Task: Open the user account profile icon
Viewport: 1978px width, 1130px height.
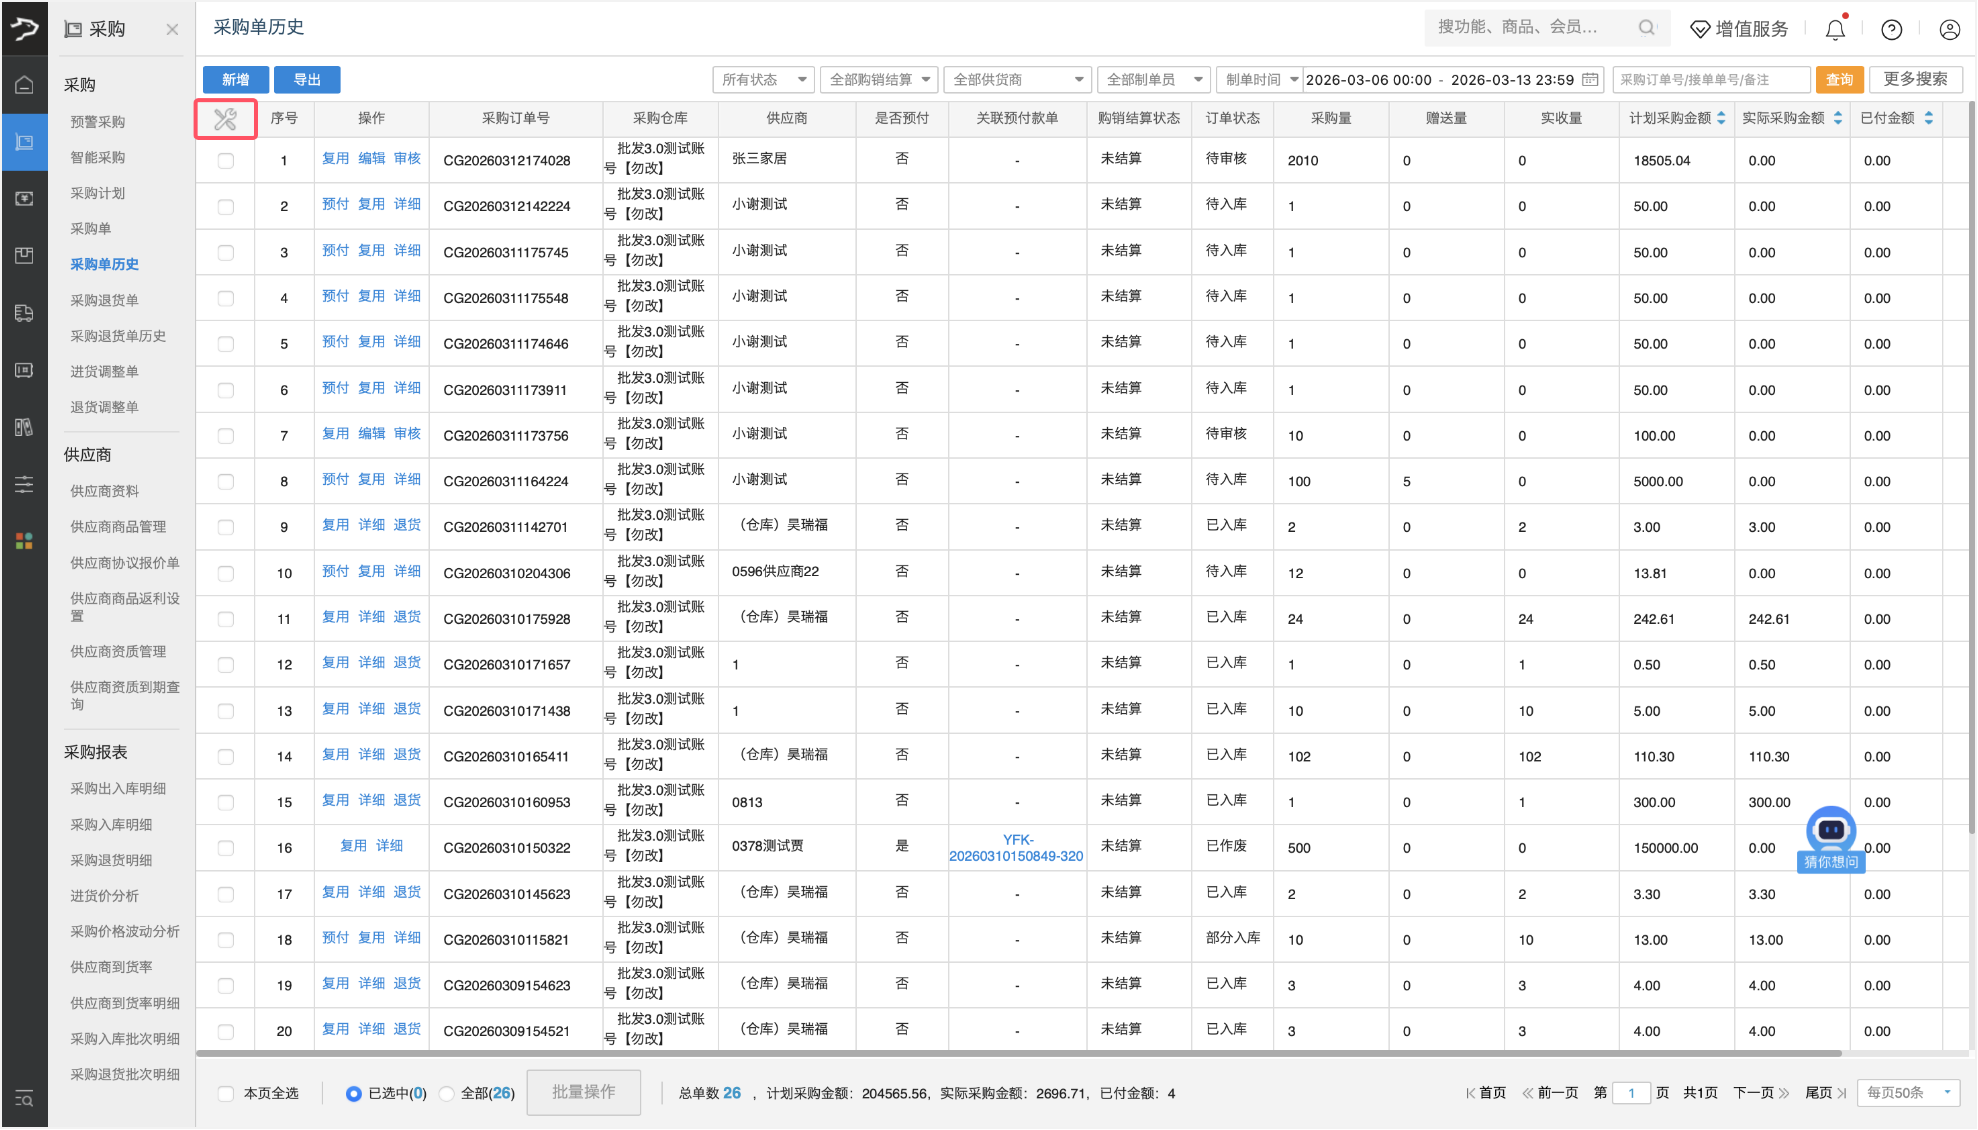Action: coord(1949,30)
